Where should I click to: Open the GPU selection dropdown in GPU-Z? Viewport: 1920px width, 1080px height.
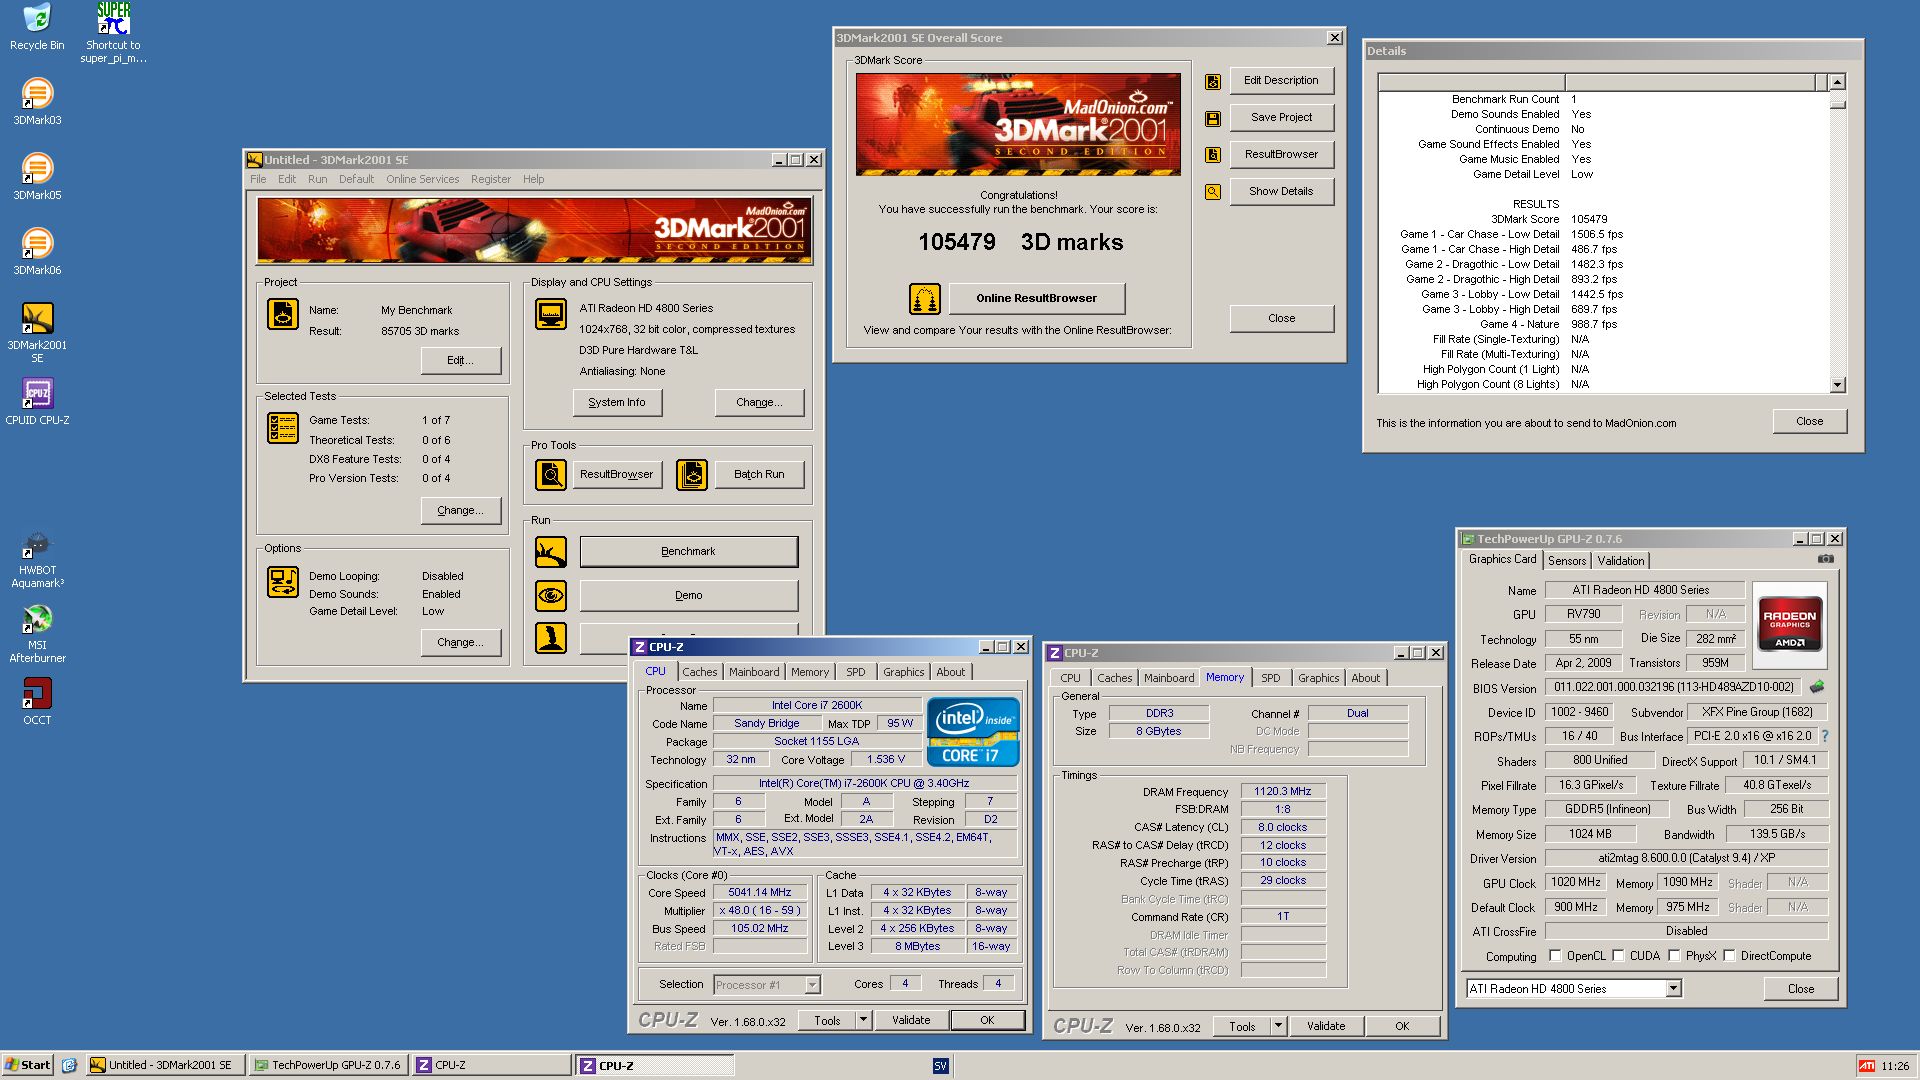pyautogui.click(x=1673, y=989)
